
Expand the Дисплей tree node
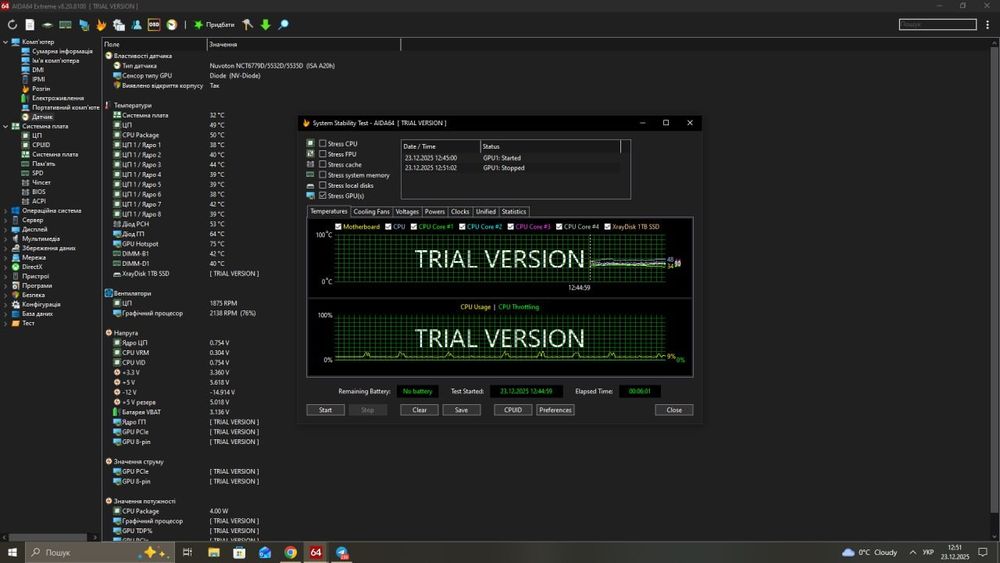6,229
